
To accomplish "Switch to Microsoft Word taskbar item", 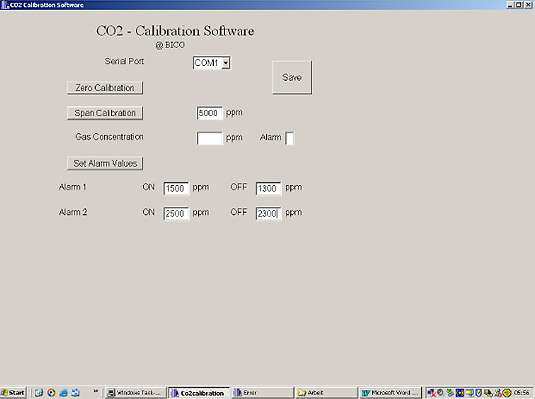I will 390,393.
